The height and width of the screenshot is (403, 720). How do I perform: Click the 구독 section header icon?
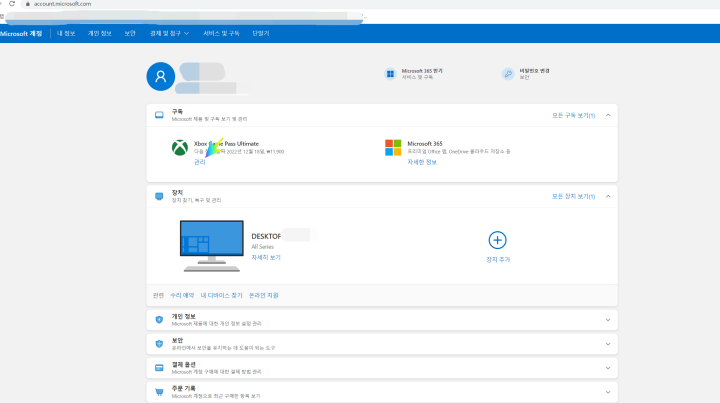pyautogui.click(x=159, y=115)
